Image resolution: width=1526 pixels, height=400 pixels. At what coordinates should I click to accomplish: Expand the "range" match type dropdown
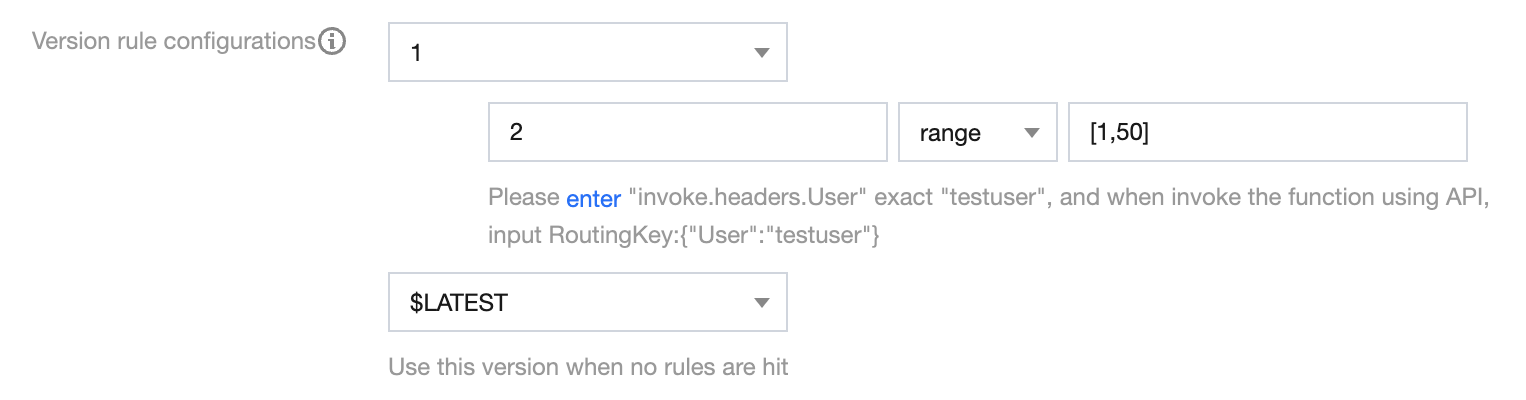pos(977,132)
